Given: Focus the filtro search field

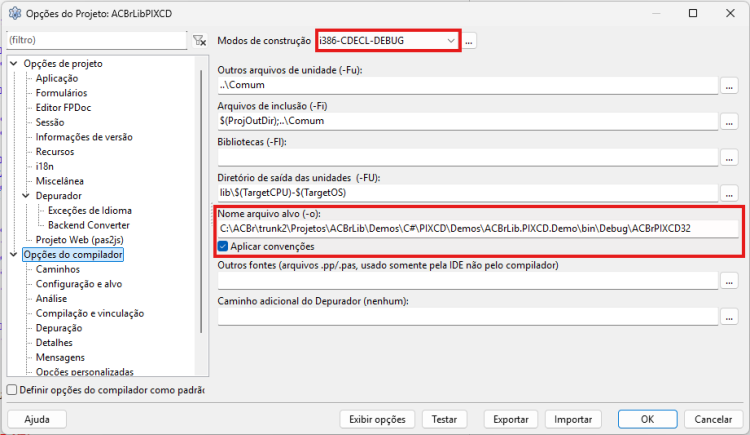Looking at the screenshot, I should (97, 40).
